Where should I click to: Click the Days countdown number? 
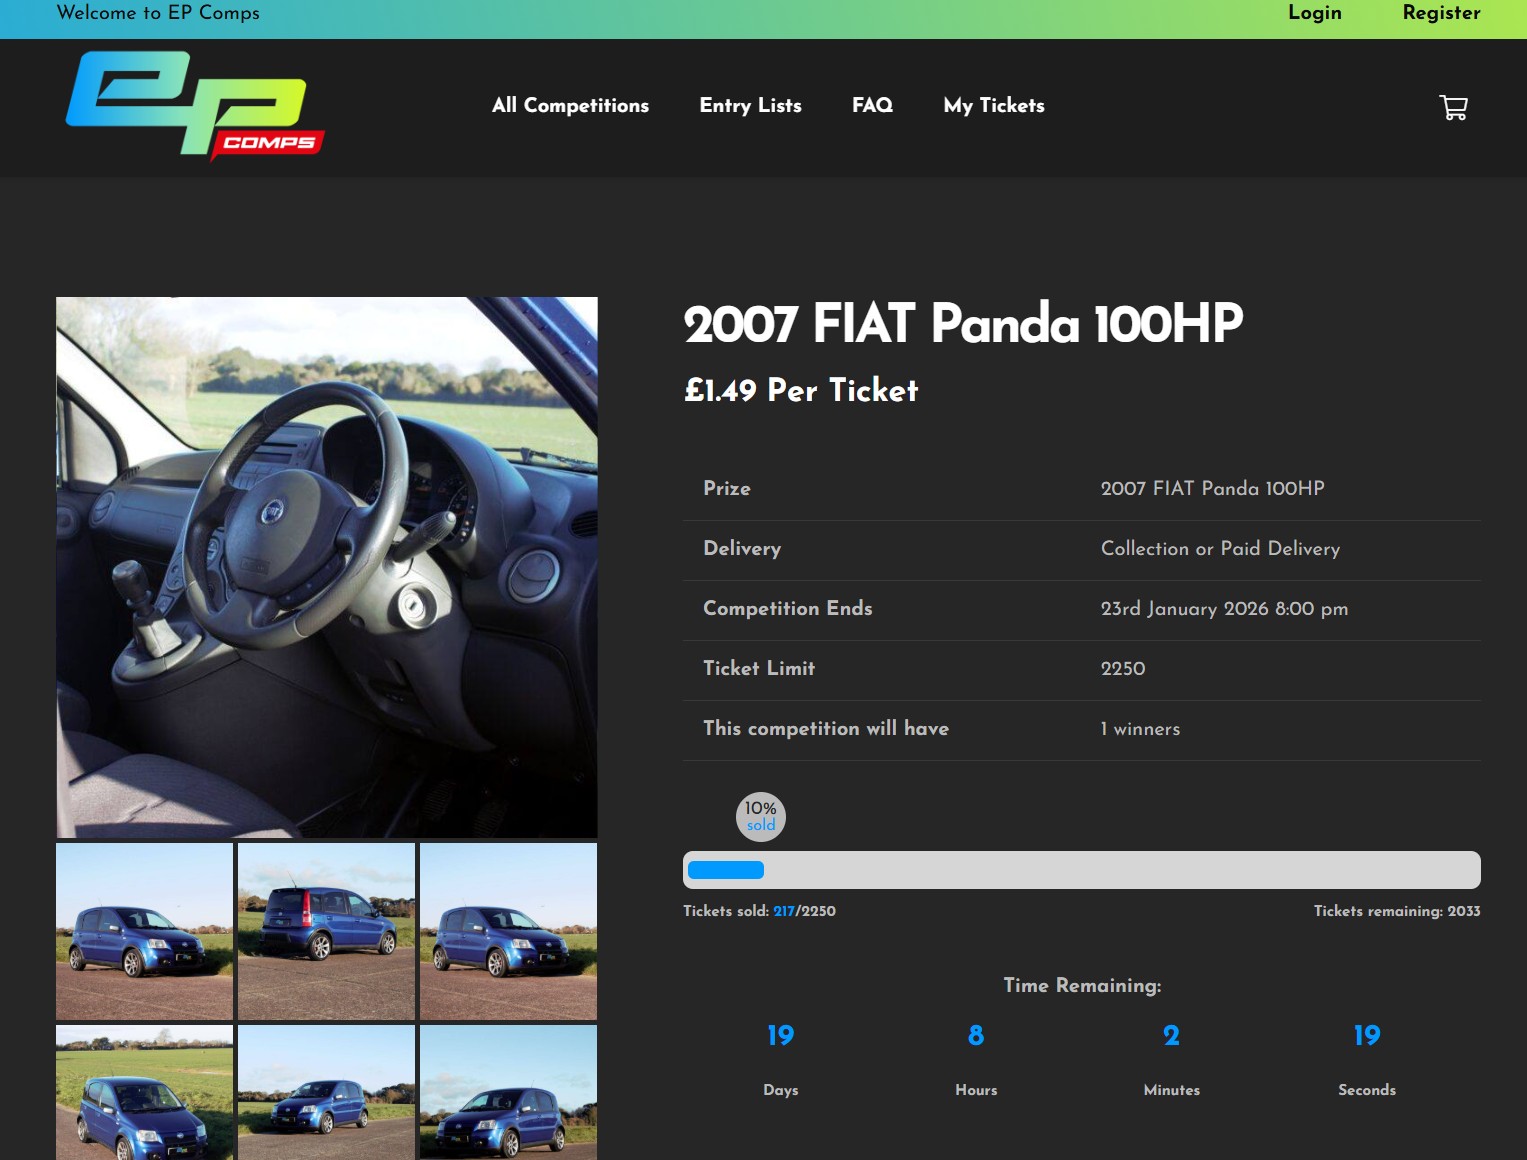click(x=780, y=1037)
